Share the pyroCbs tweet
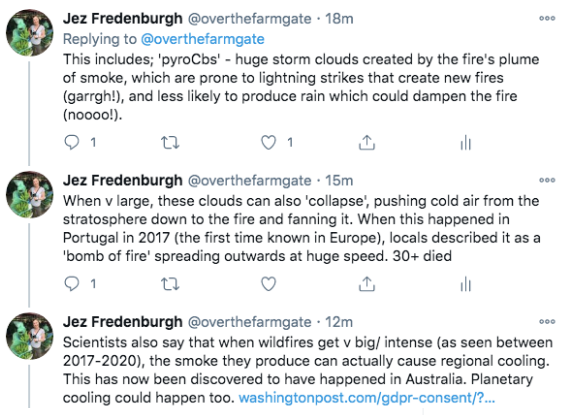 [367, 142]
